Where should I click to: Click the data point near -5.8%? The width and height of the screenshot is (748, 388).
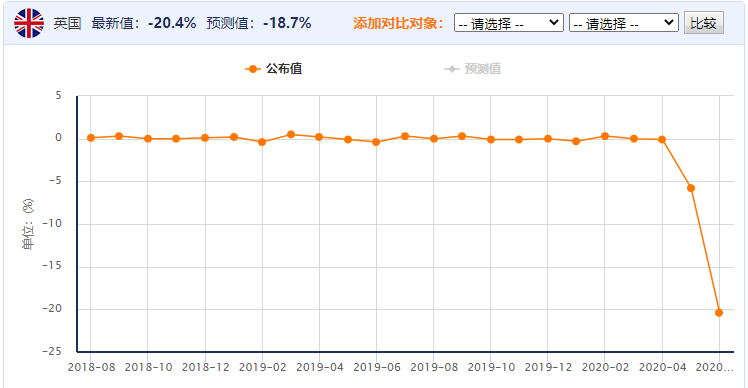pos(691,188)
